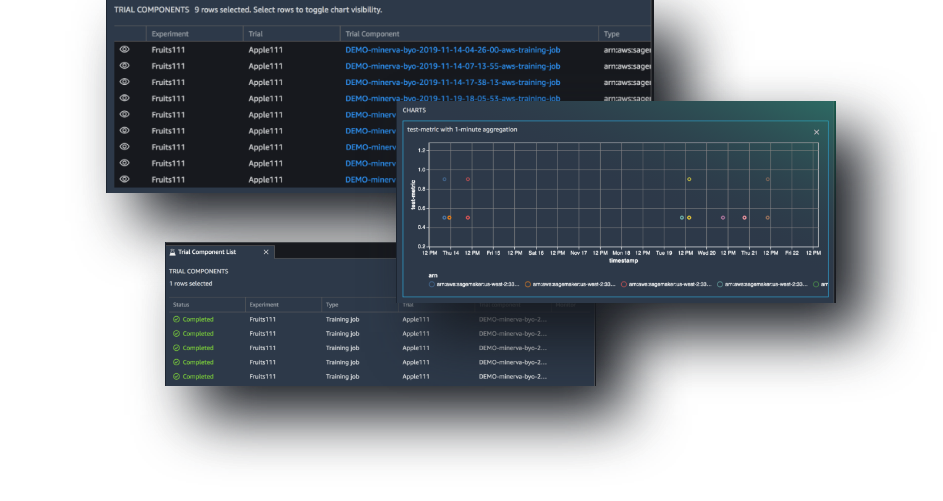
Task: Open DEMO-minerva-byo-2019-11-14-17-38-13-aws-training-job link
Action: pyautogui.click(x=452, y=82)
